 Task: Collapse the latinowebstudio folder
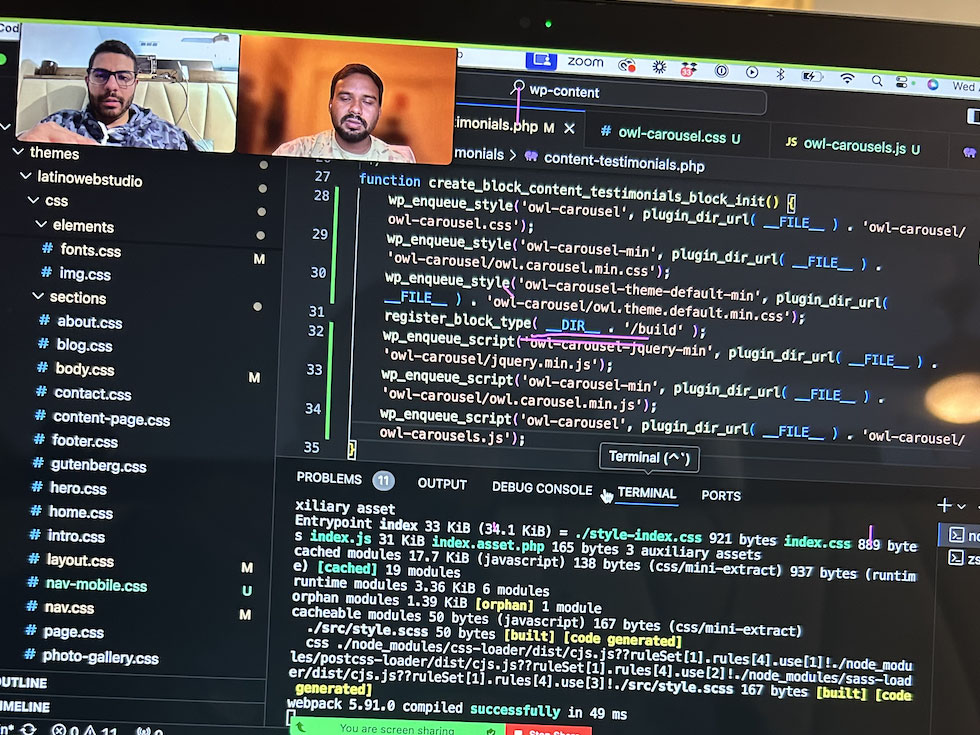click(x=26, y=176)
